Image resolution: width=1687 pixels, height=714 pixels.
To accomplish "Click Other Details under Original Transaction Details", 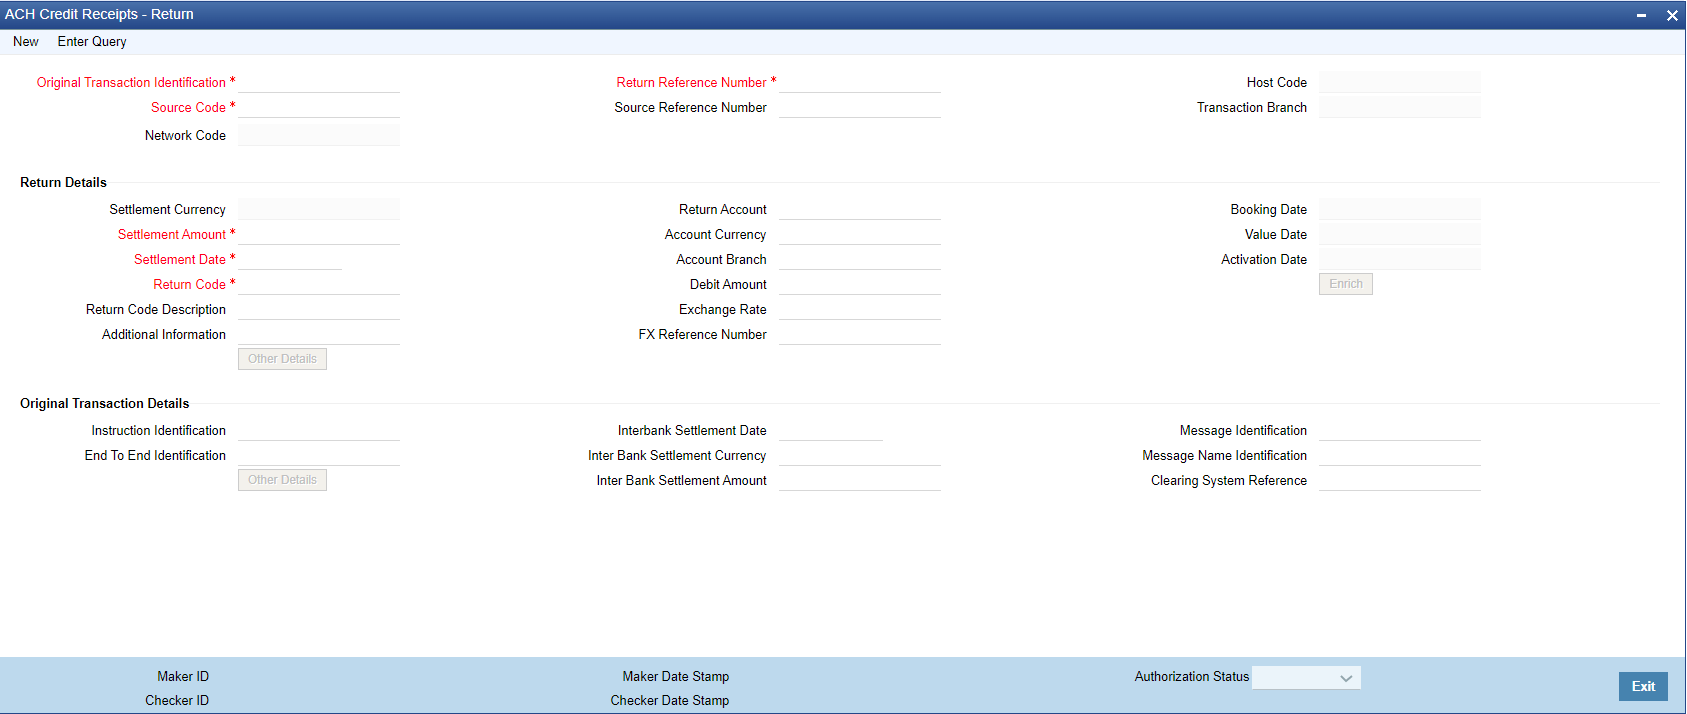I will click(282, 480).
